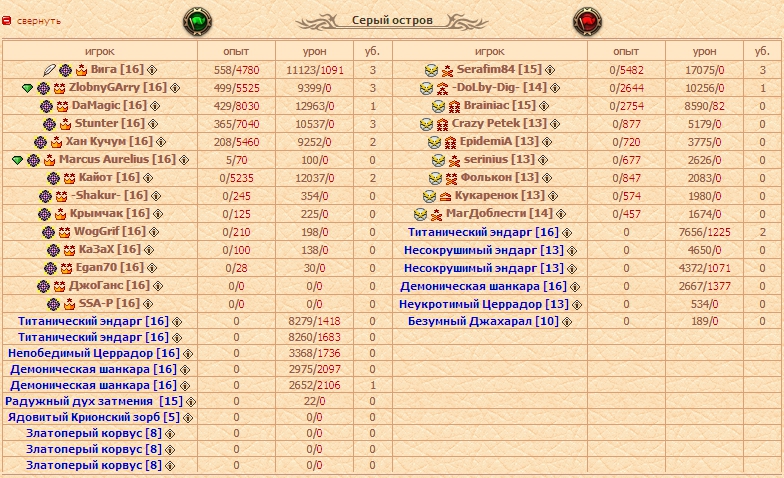Open player profile SSA-P [16]
This screenshot has height=478, width=784.
coord(109,303)
